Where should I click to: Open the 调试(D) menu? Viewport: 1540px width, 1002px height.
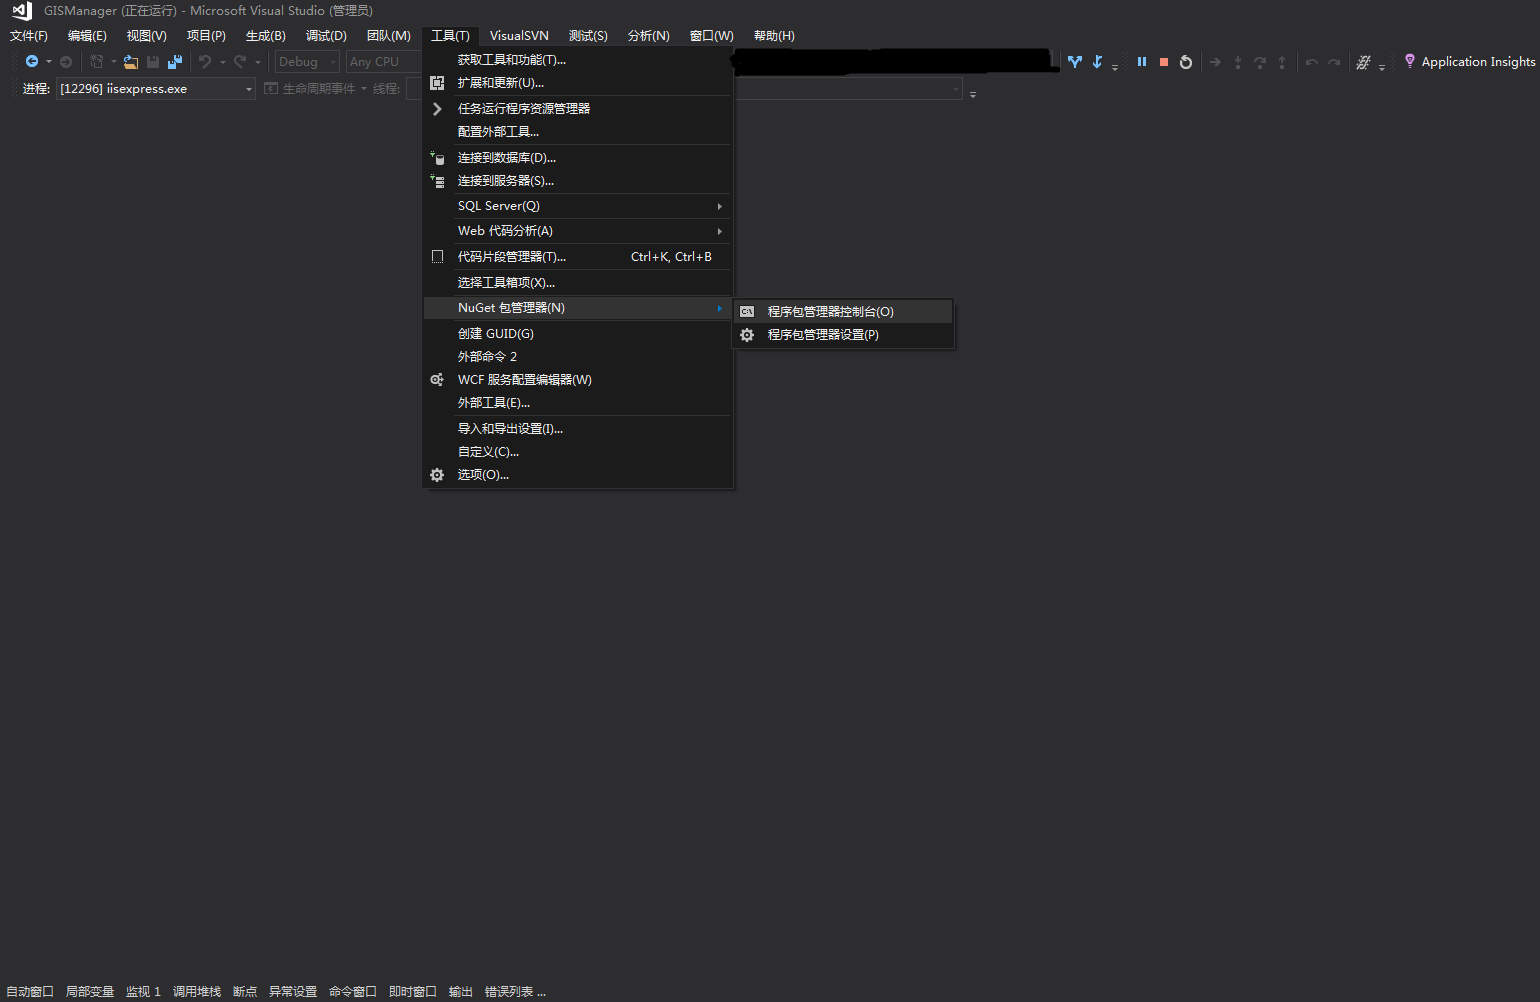point(326,36)
